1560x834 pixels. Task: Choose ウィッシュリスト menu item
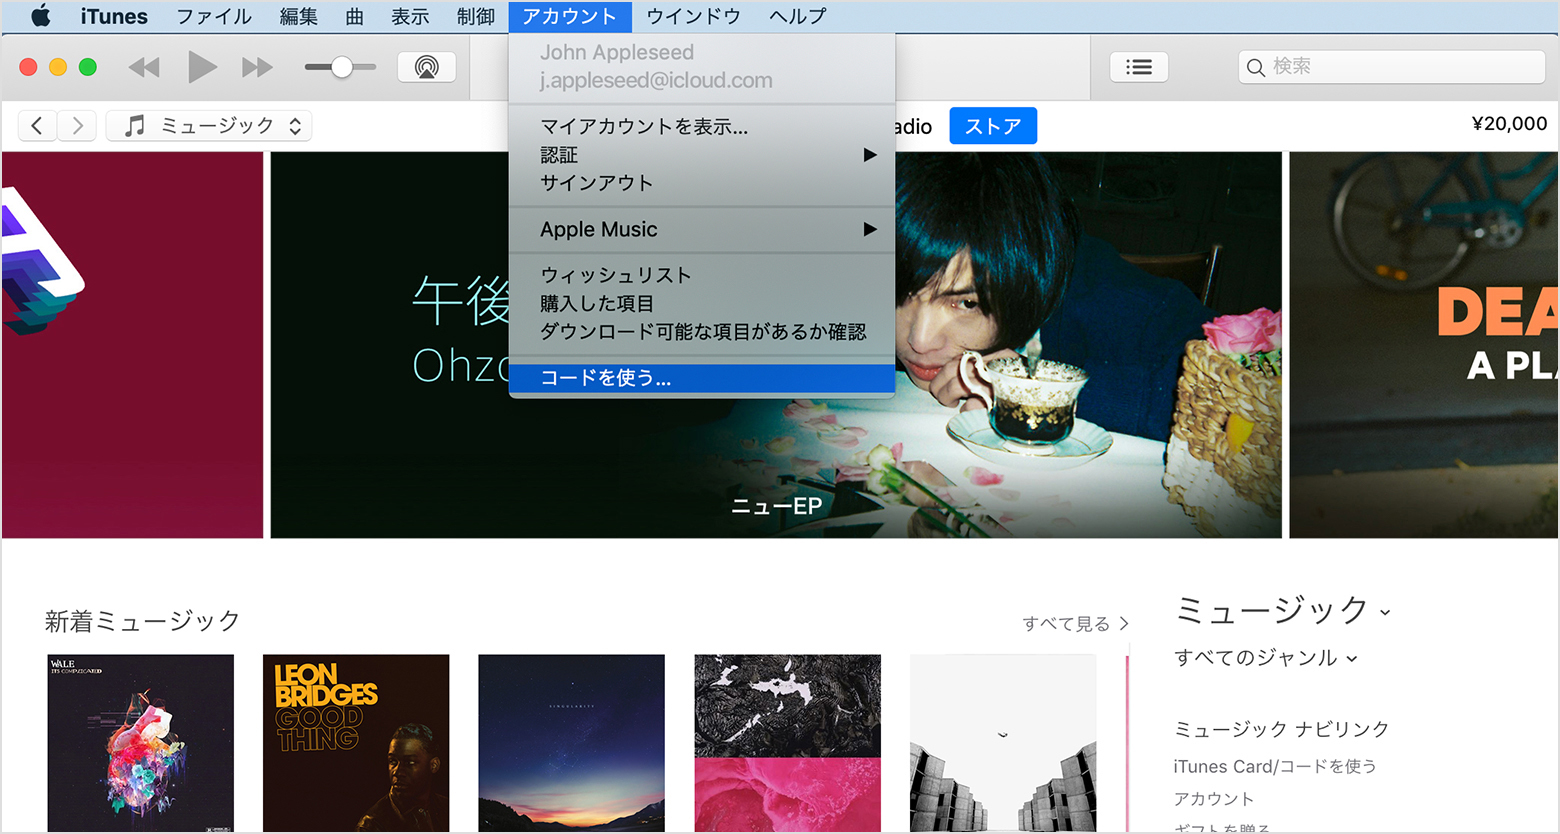702,275
